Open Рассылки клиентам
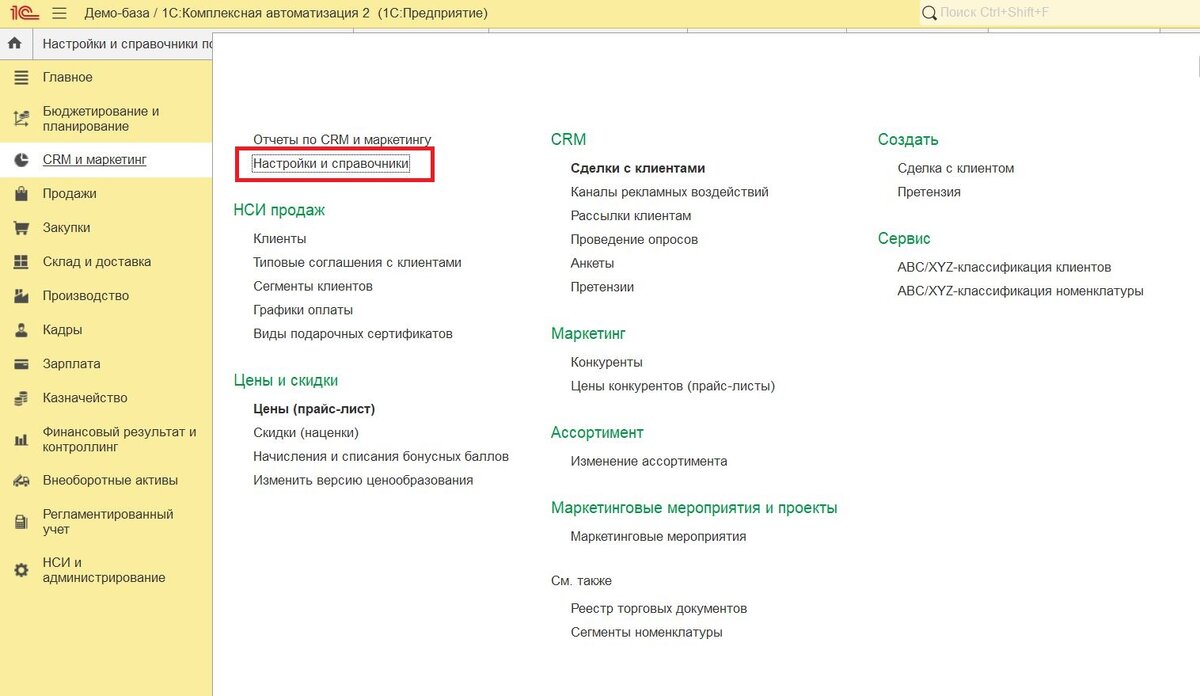The height and width of the screenshot is (696, 1200). point(631,216)
